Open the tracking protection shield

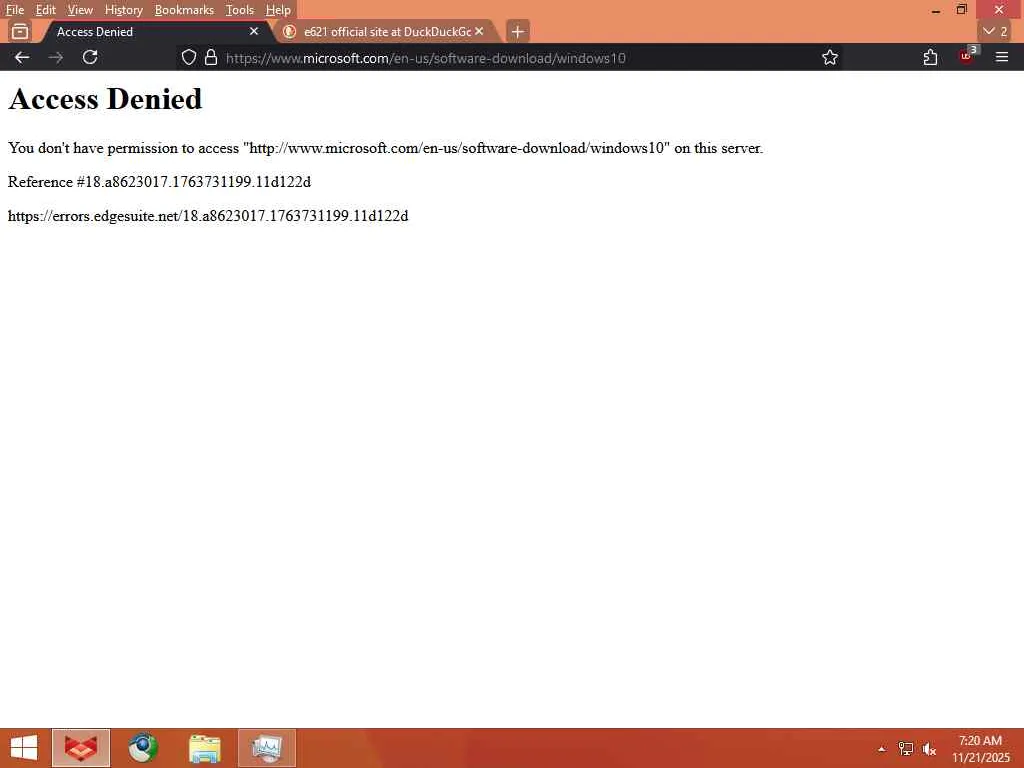[189, 57]
